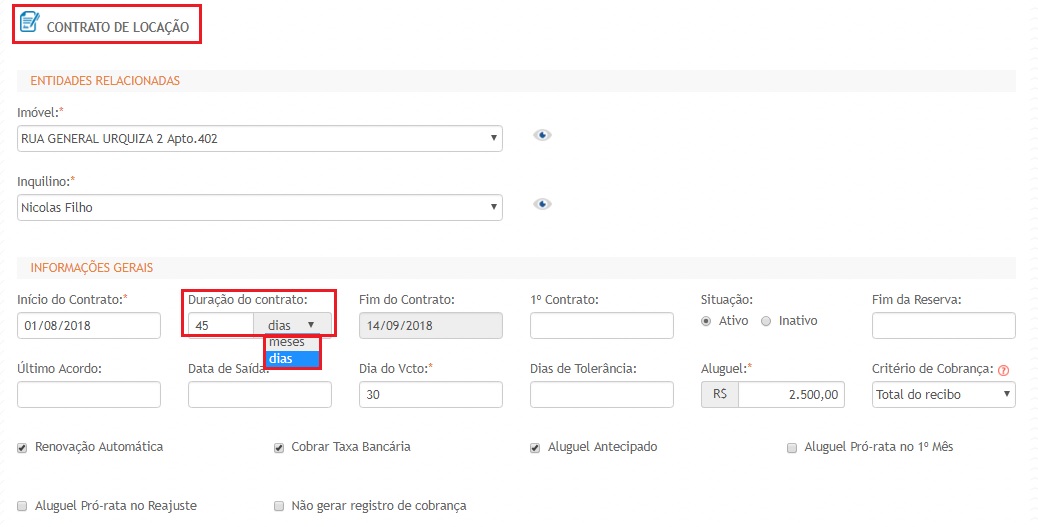Viewport: 1038px width, 527px height.
Task: Click the Início do Contrato date field
Action: (x=89, y=326)
